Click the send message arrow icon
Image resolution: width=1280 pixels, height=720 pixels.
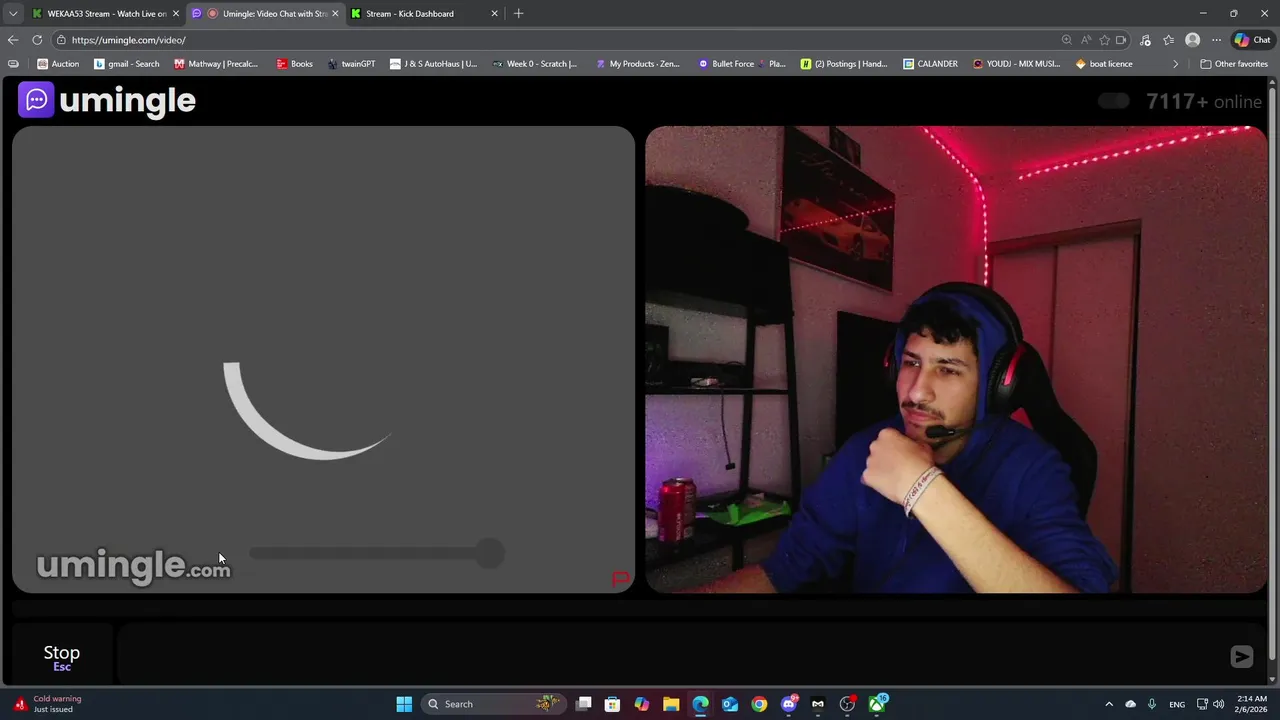(x=1241, y=656)
